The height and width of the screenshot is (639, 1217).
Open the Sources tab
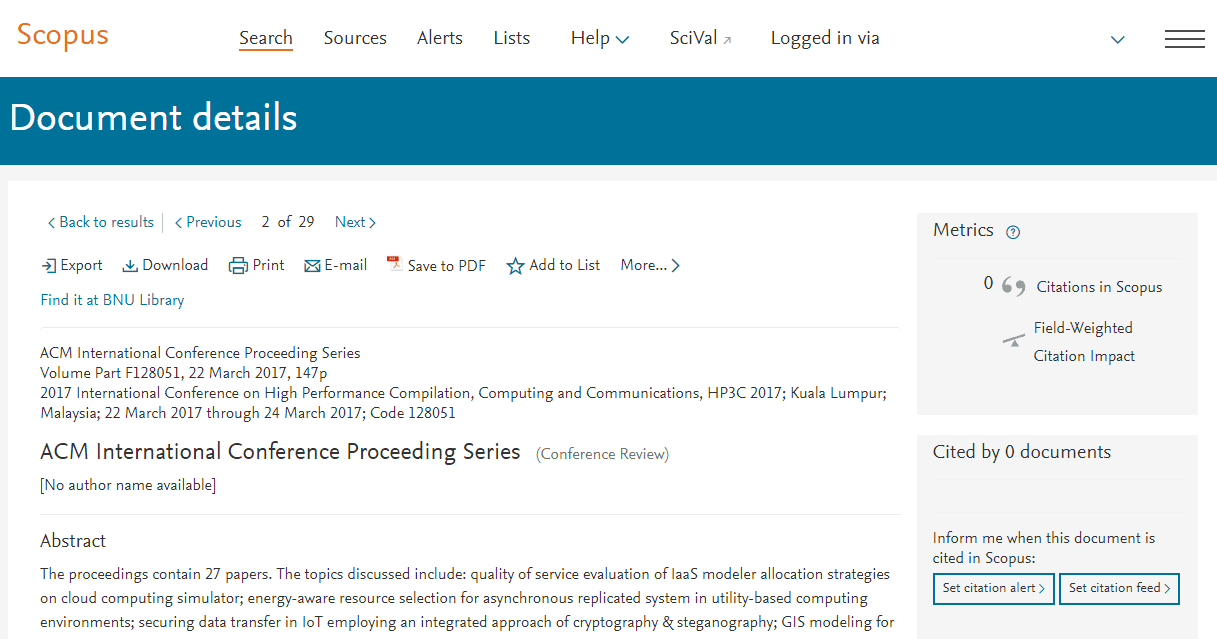[x=355, y=38]
